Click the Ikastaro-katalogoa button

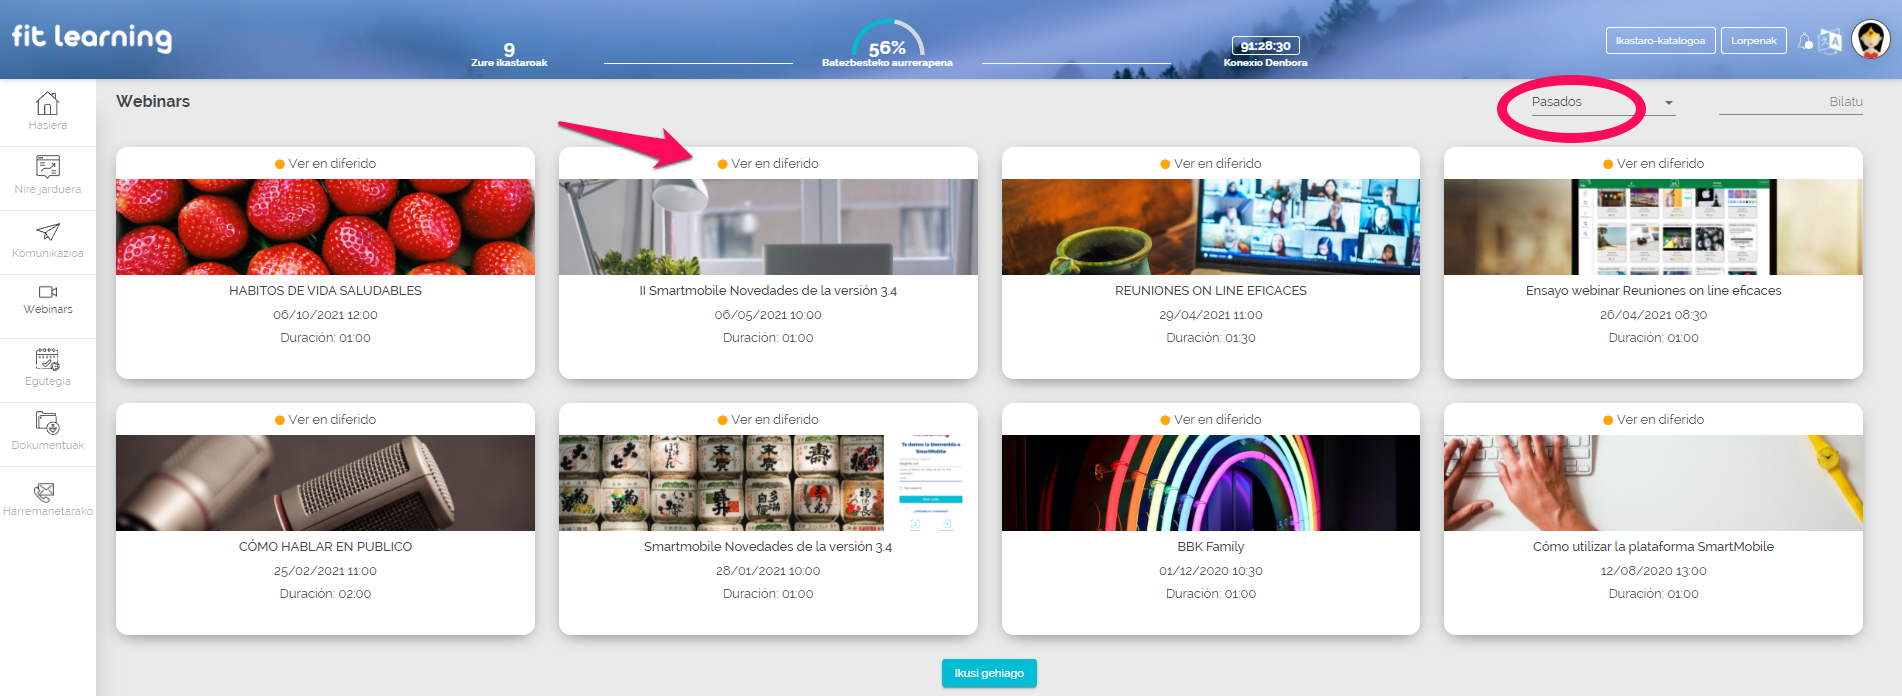(x=1660, y=41)
